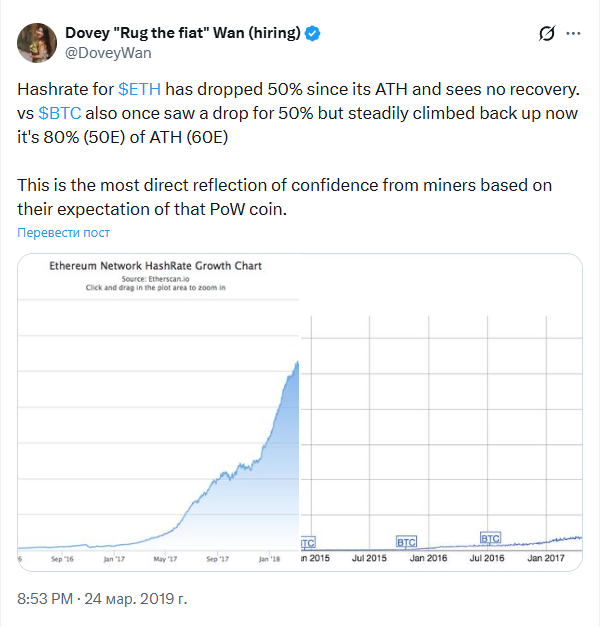Click "Перевести пост" to translate the post
601x627 pixels.
[64, 233]
